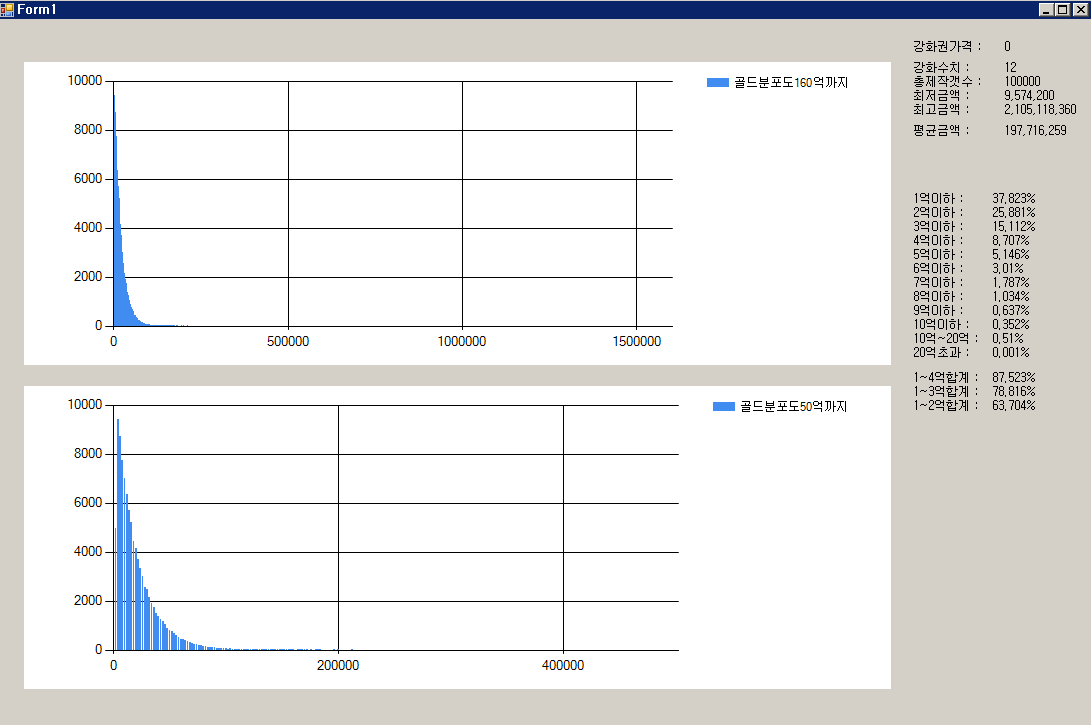Click the 평균금액 value 197,716,259

[x=1035, y=131]
